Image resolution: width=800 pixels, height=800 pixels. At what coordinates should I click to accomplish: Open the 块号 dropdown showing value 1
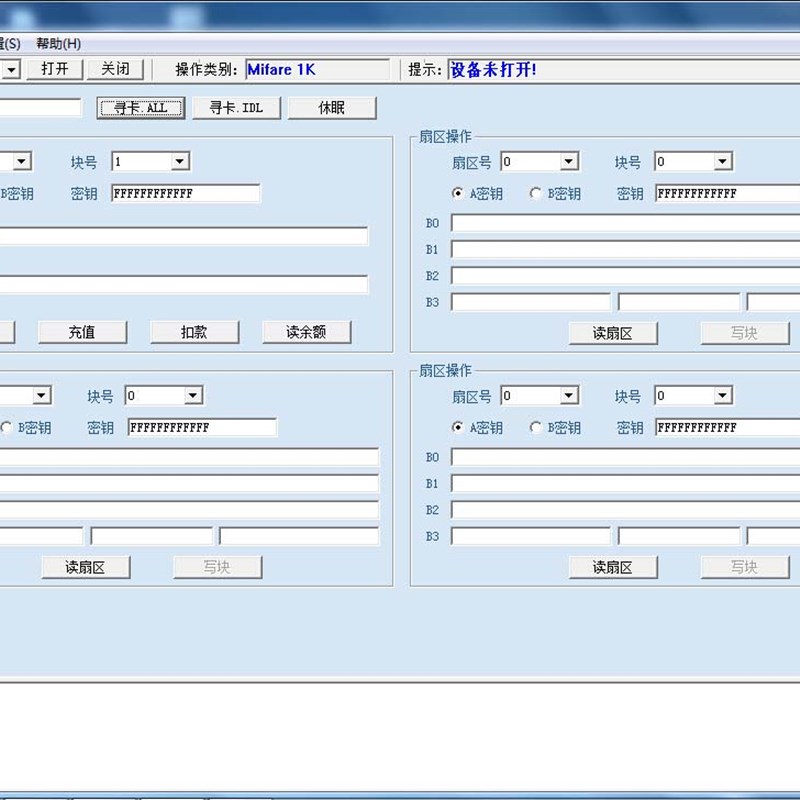(x=177, y=161)
